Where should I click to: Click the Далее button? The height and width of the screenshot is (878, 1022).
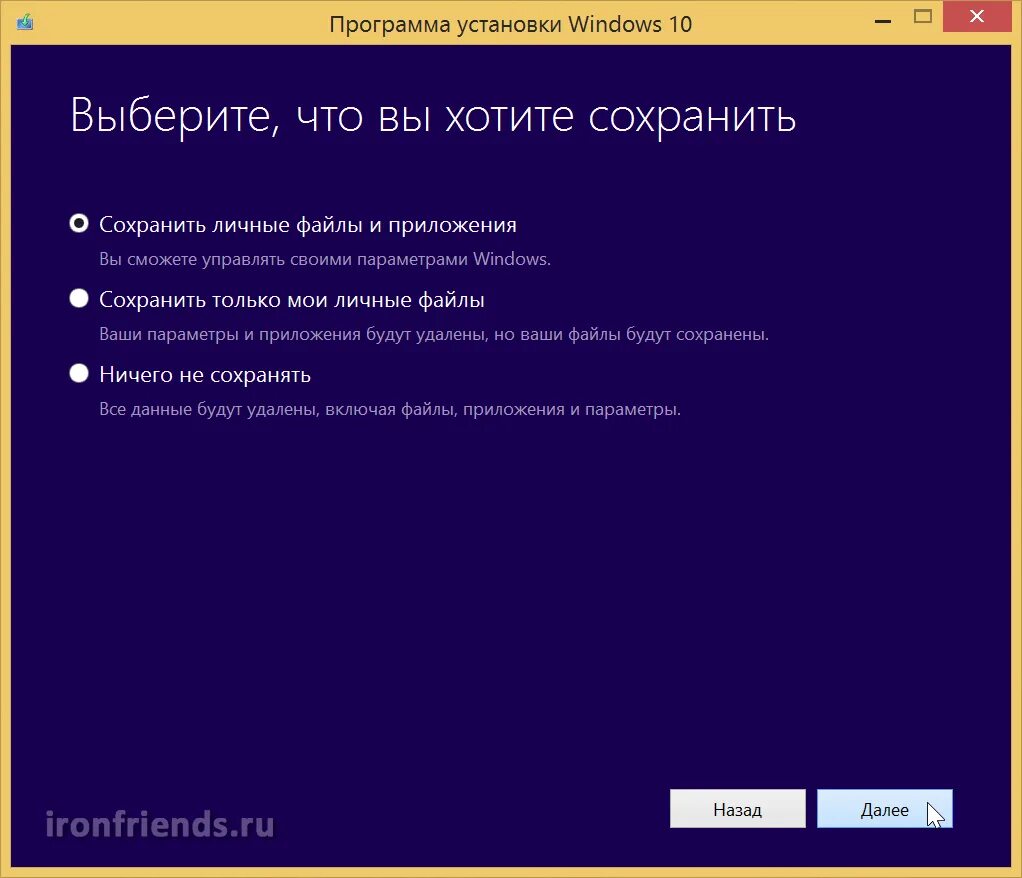(x=884, y=809)
